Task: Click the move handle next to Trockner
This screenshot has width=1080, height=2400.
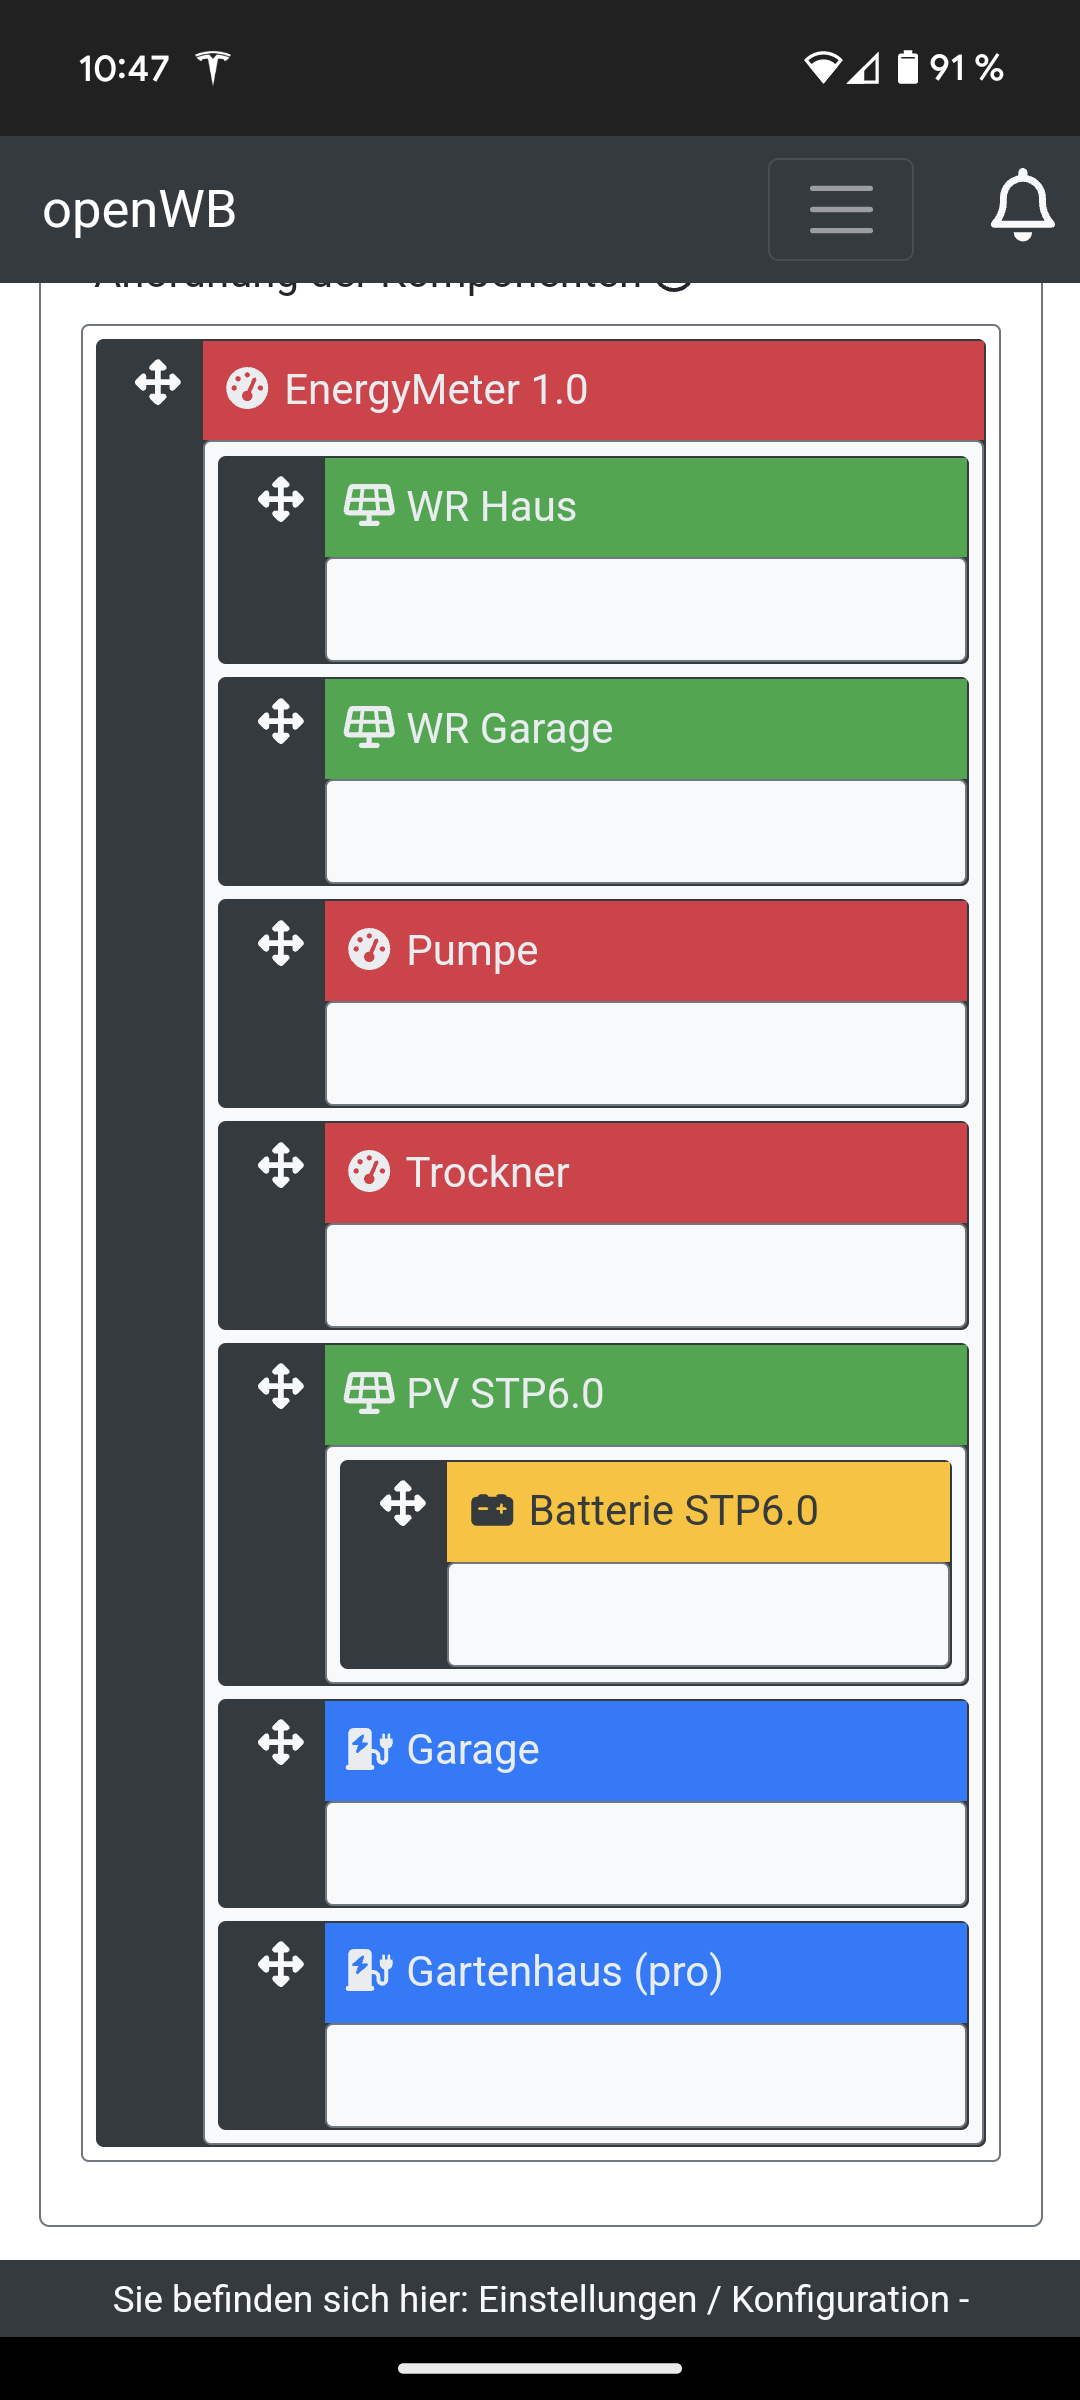Action: (x=281, y=1166)
